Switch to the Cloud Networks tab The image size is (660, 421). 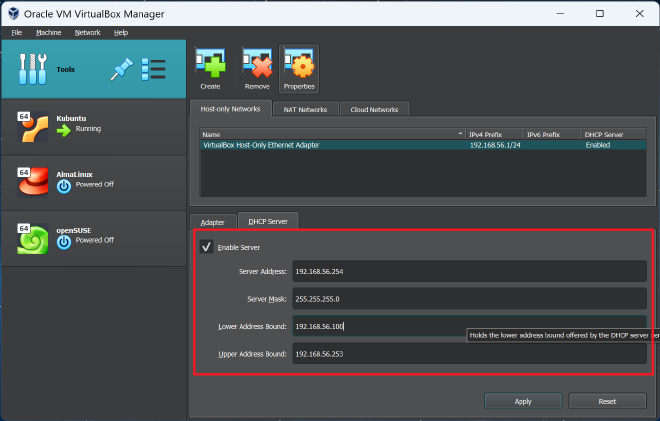374,109
